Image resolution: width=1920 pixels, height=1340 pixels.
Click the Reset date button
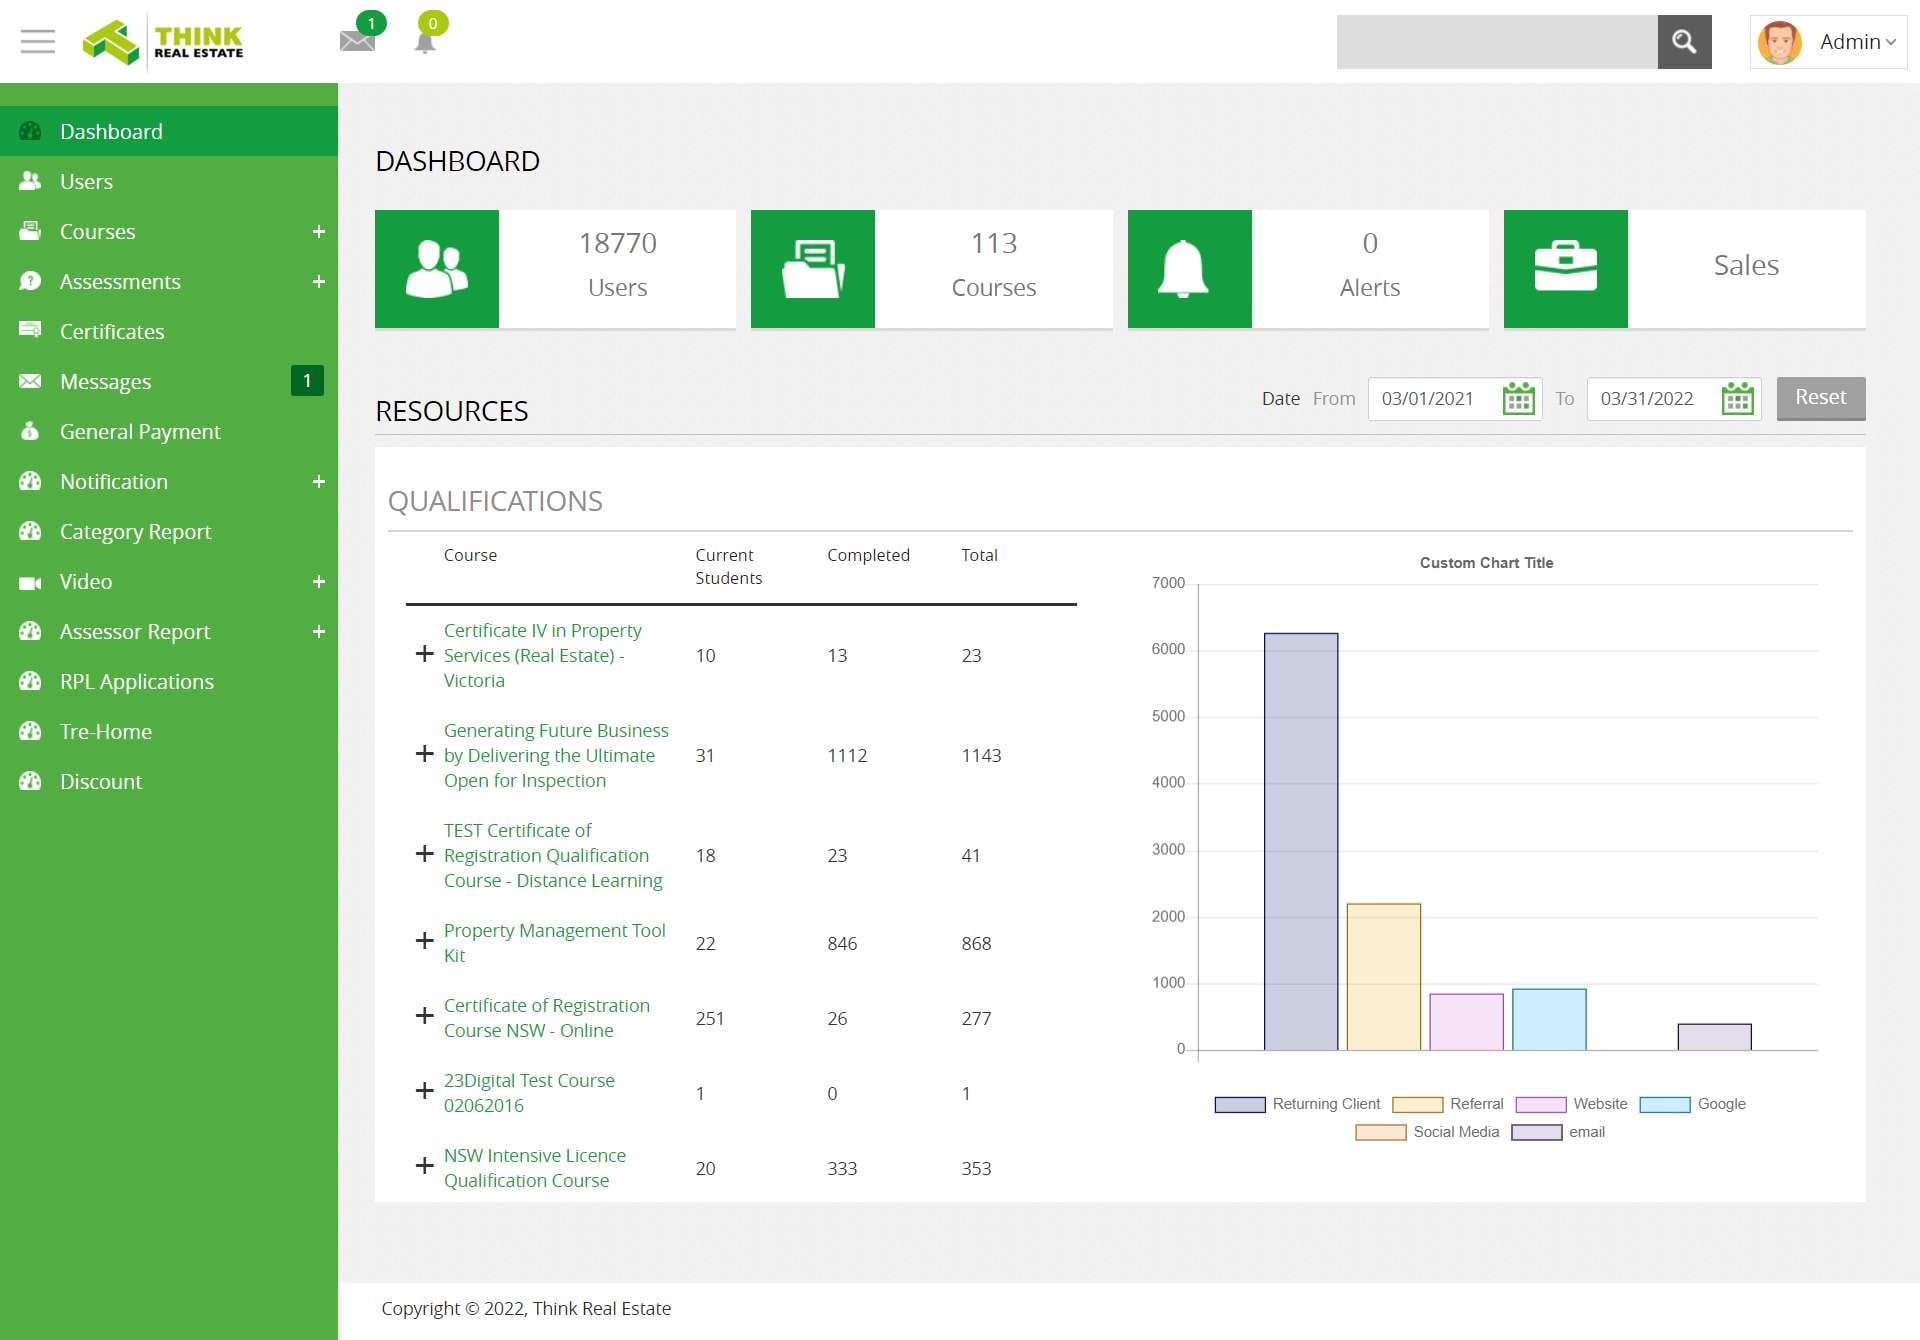pos(1820,398)
